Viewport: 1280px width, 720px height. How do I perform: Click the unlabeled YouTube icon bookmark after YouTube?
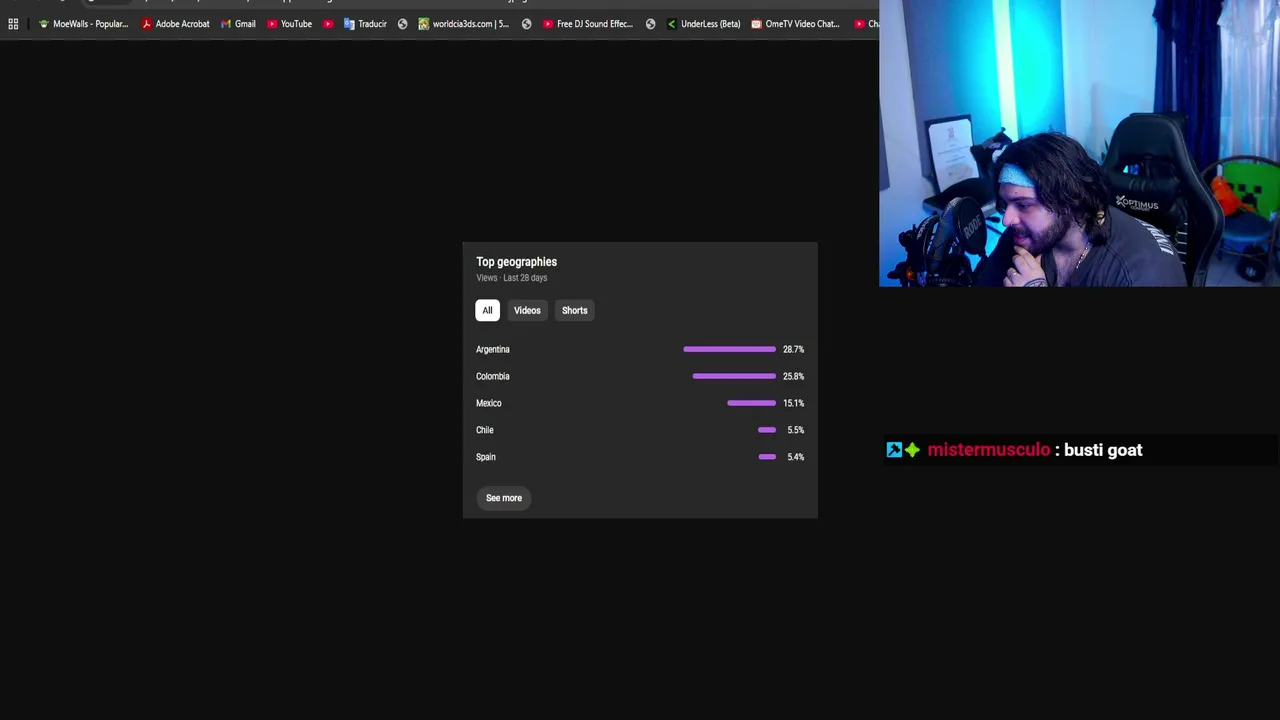point(328,24)
